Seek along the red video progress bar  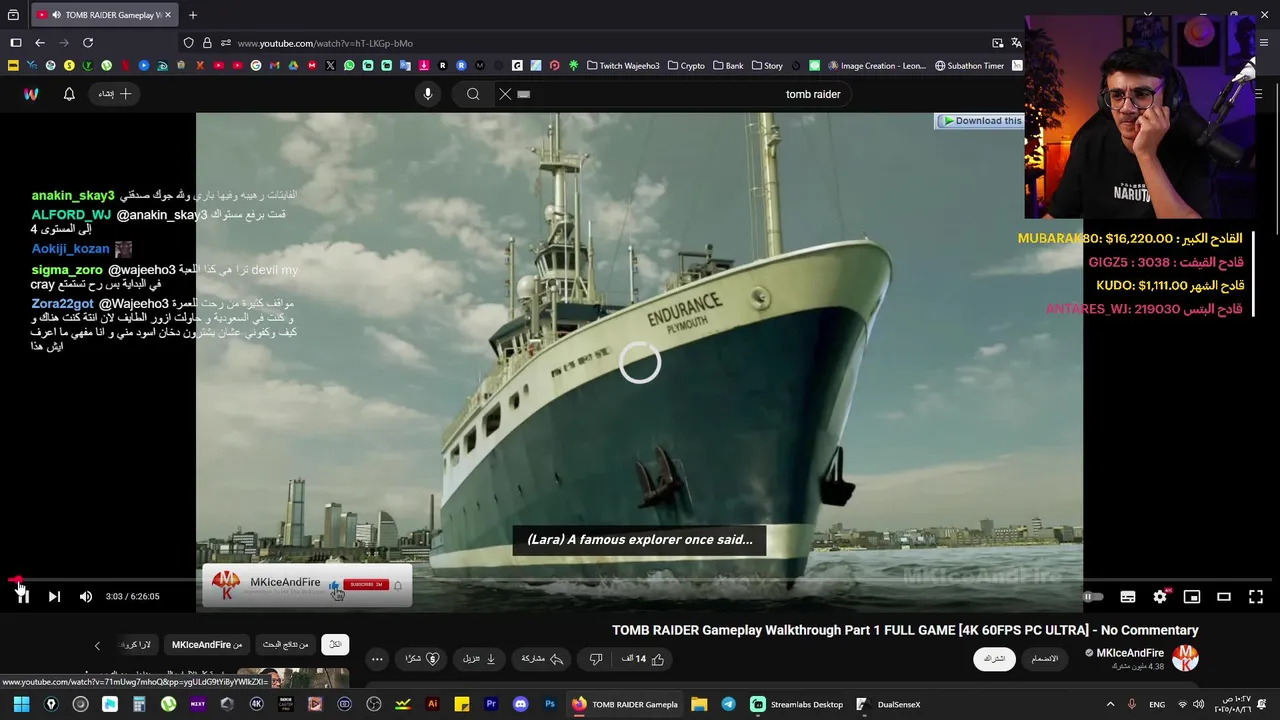click(x=640, y=579)
